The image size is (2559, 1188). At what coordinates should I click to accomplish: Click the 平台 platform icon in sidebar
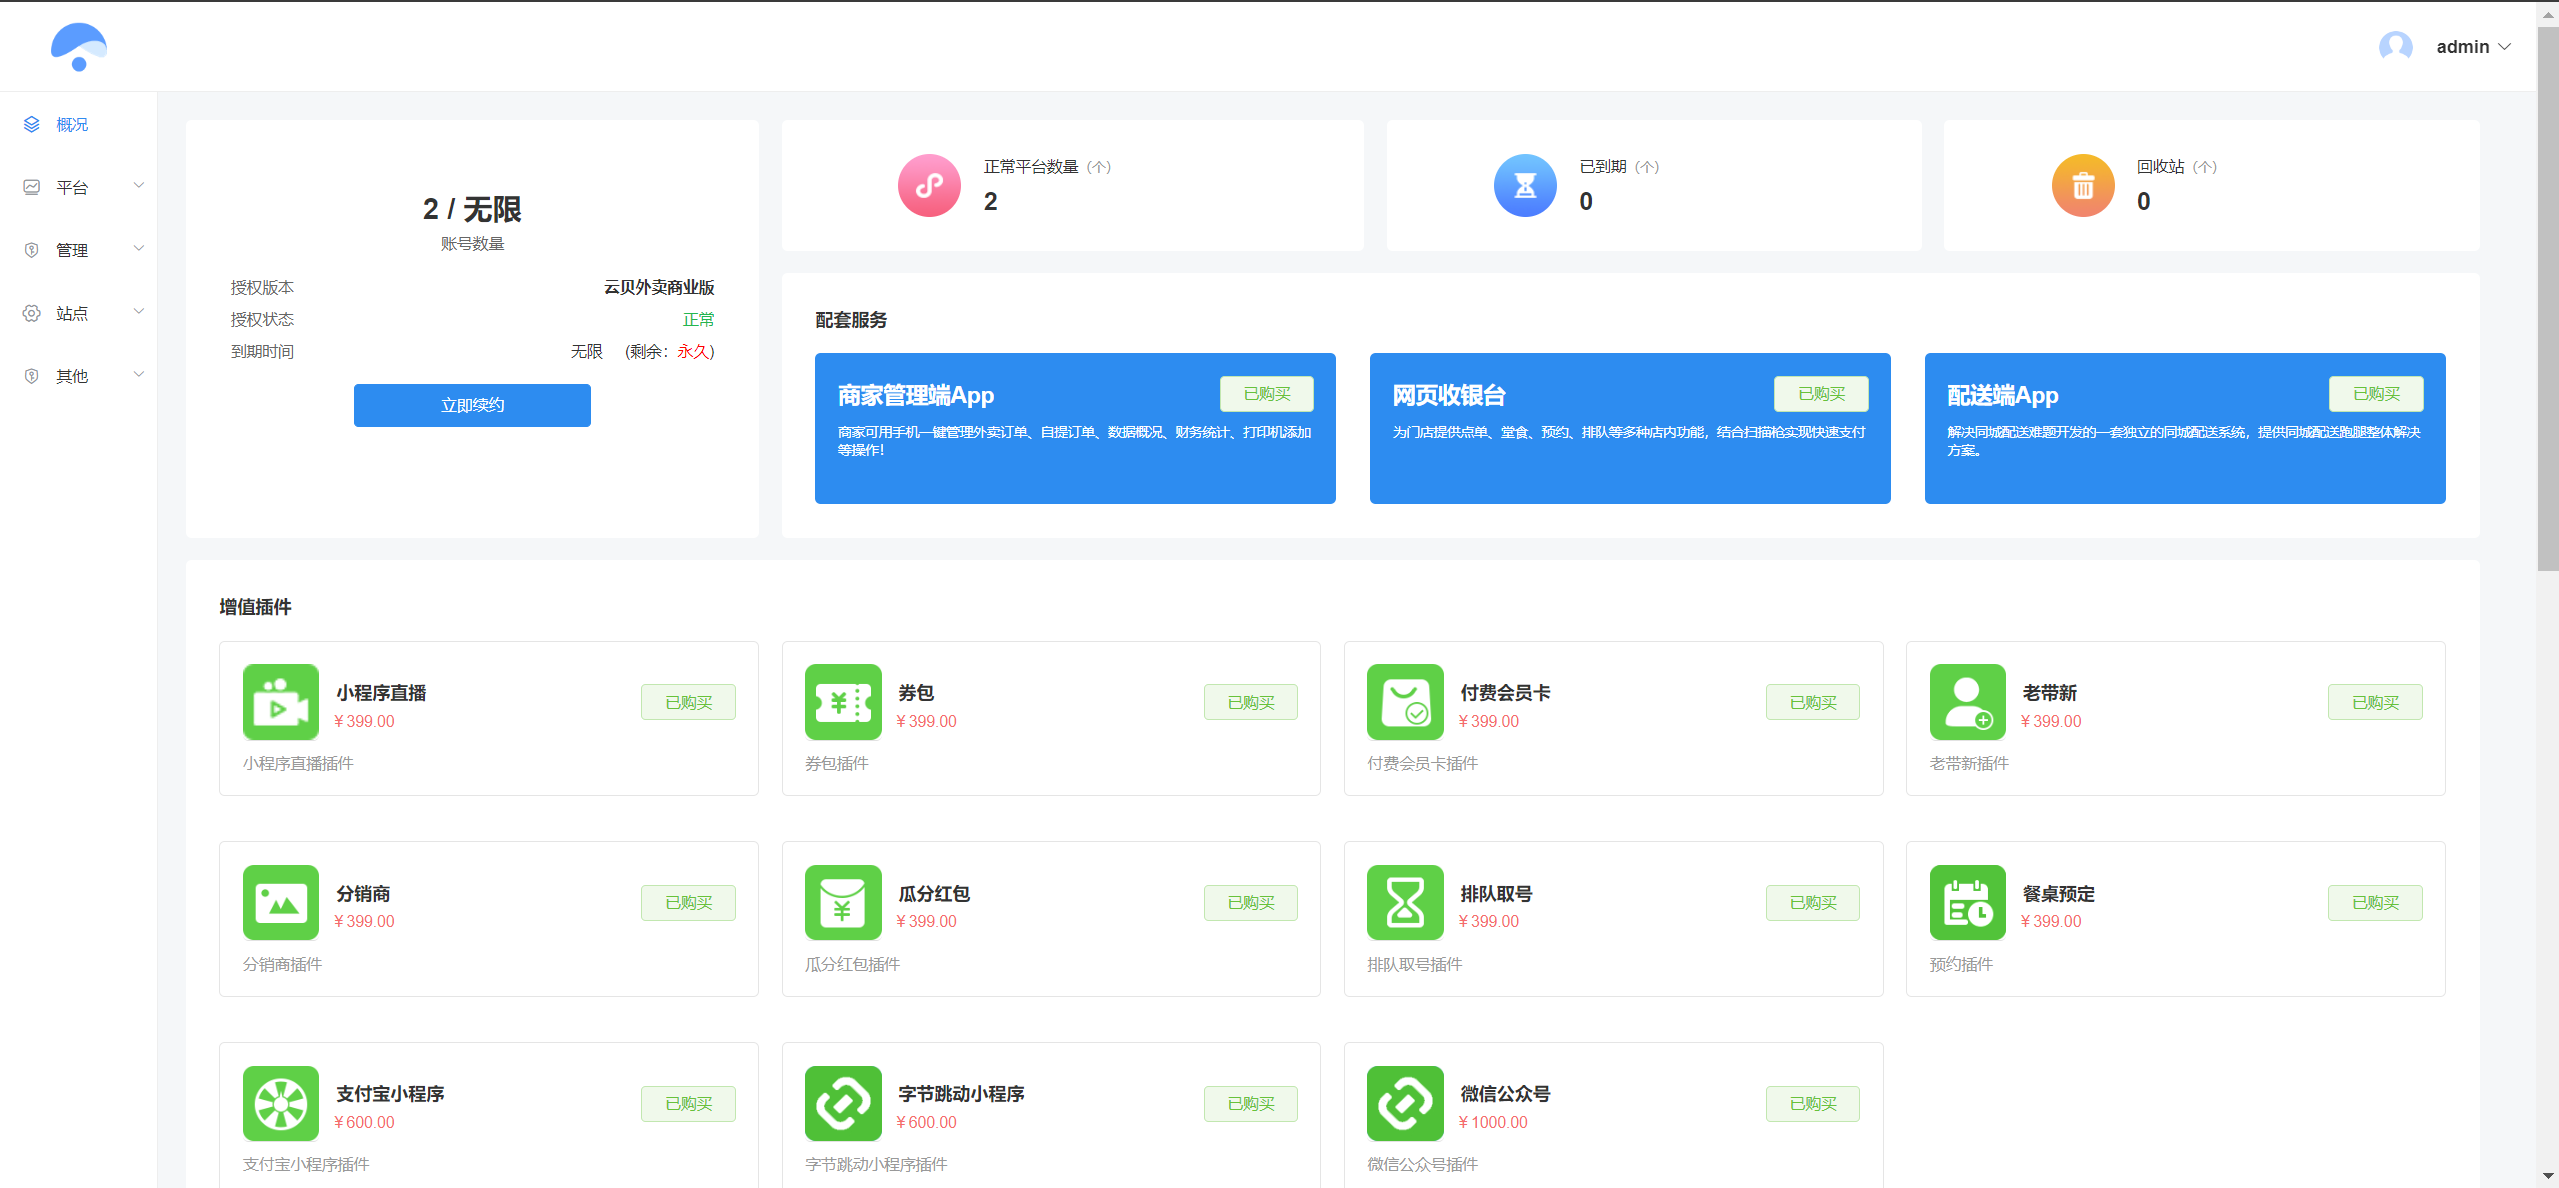(31, 186)
